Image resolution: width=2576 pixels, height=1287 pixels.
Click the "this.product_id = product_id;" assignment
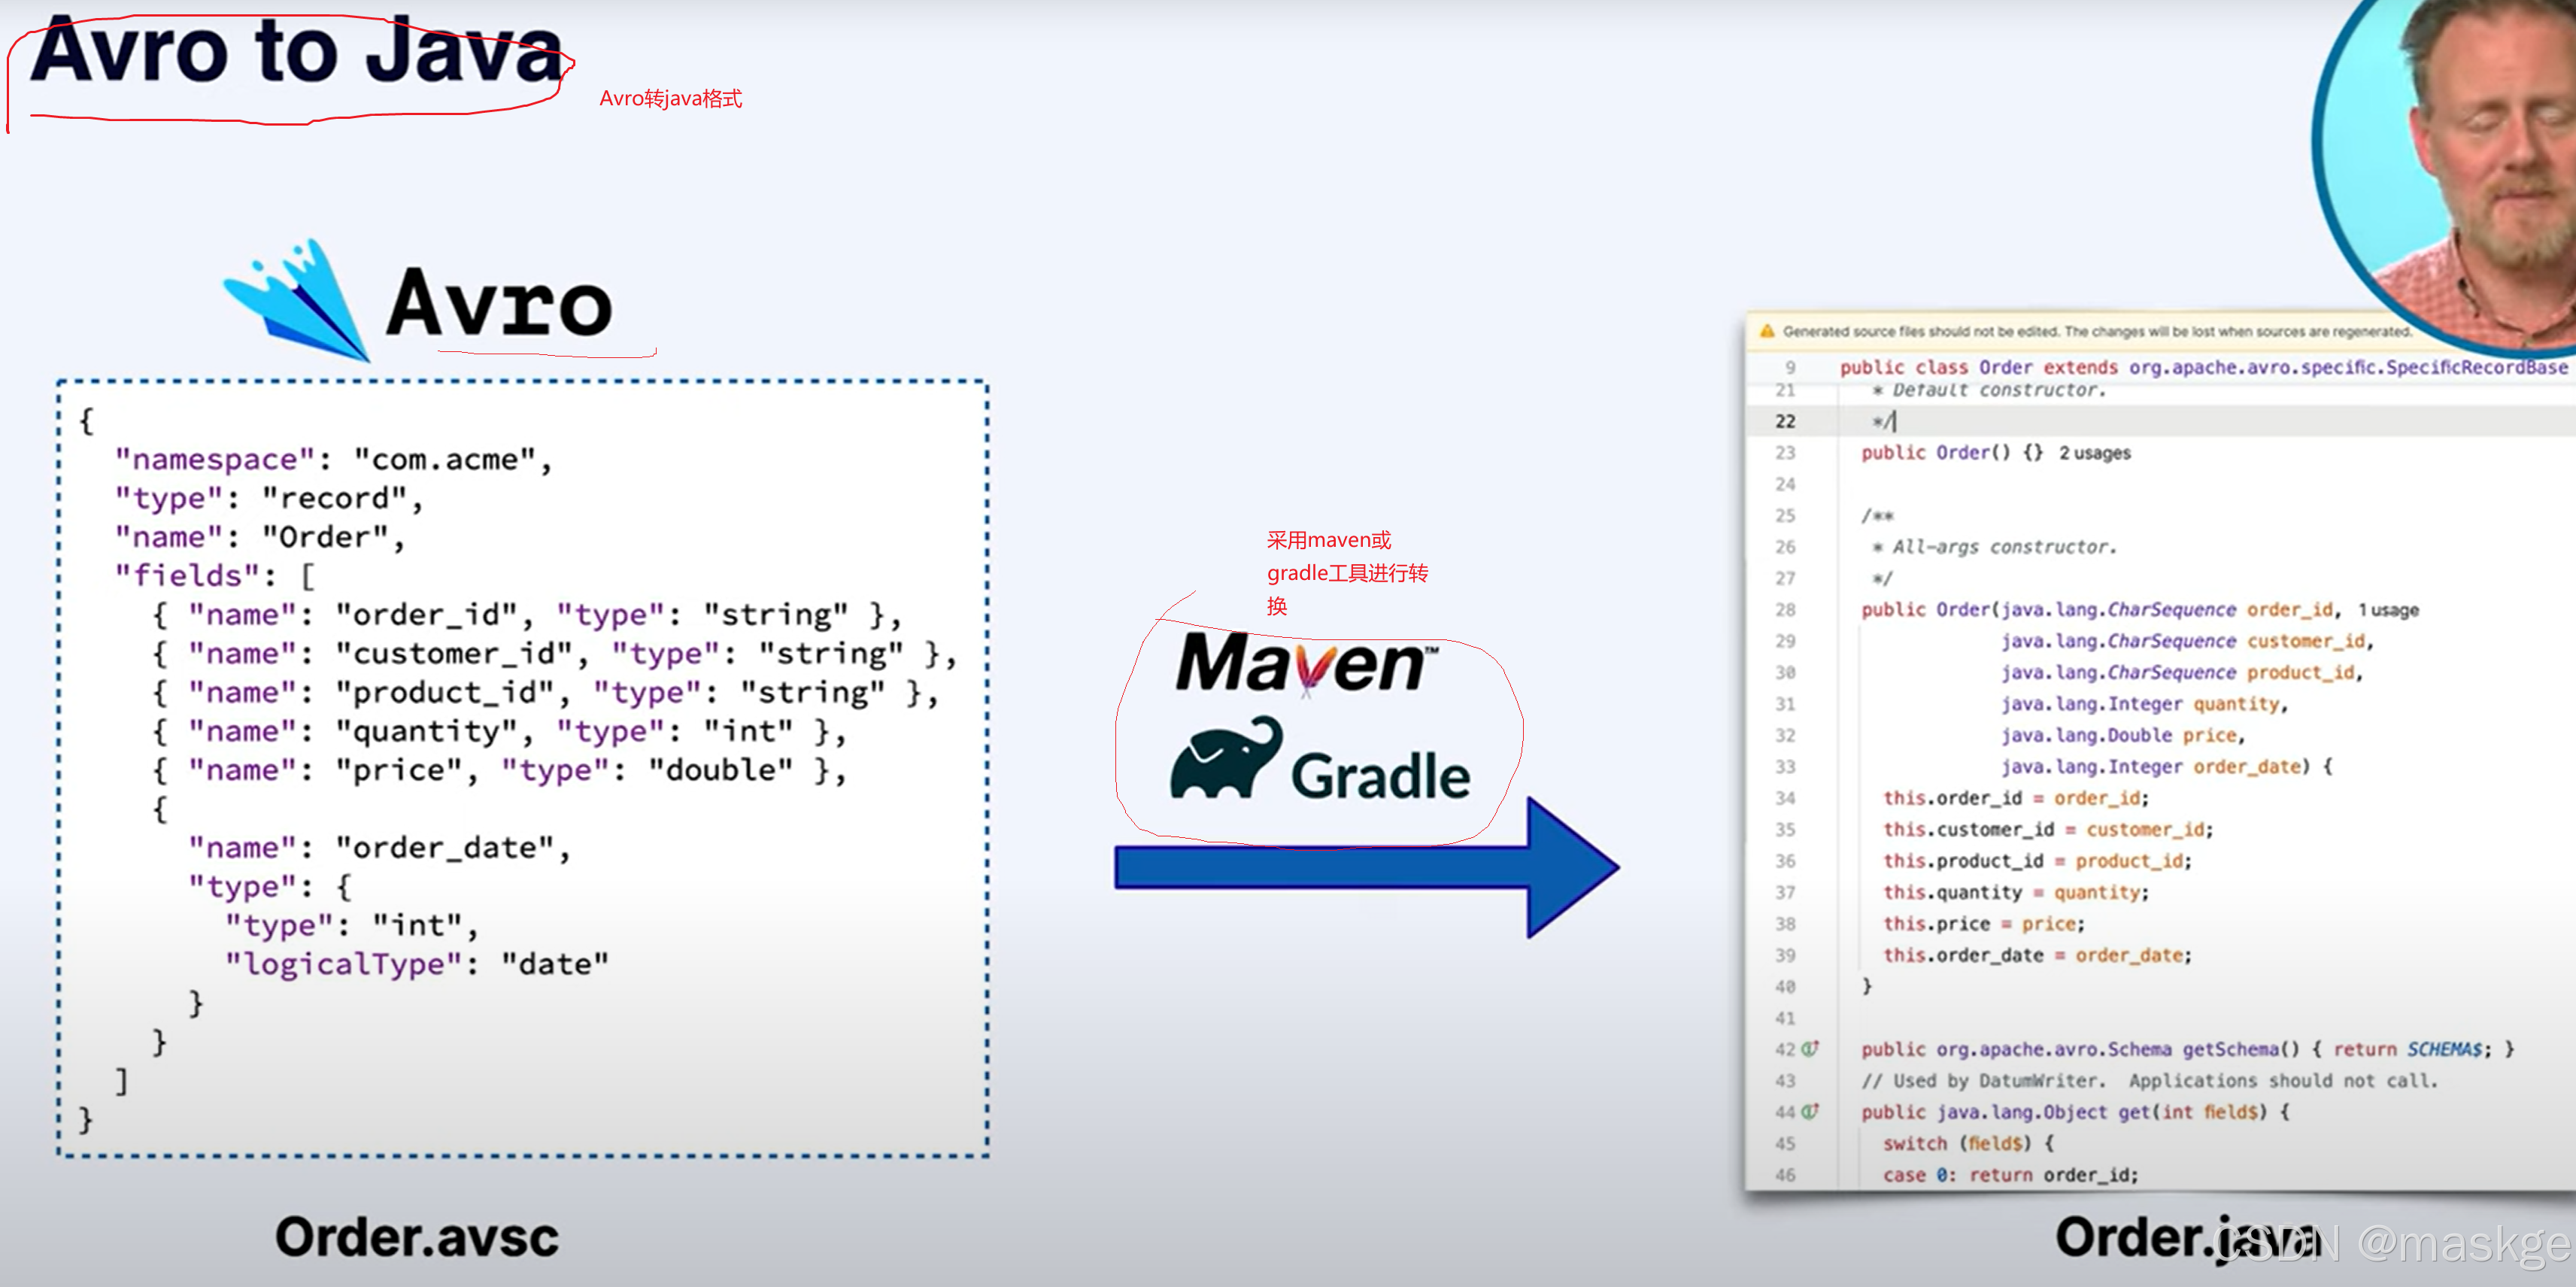(x=2038, y=861)
